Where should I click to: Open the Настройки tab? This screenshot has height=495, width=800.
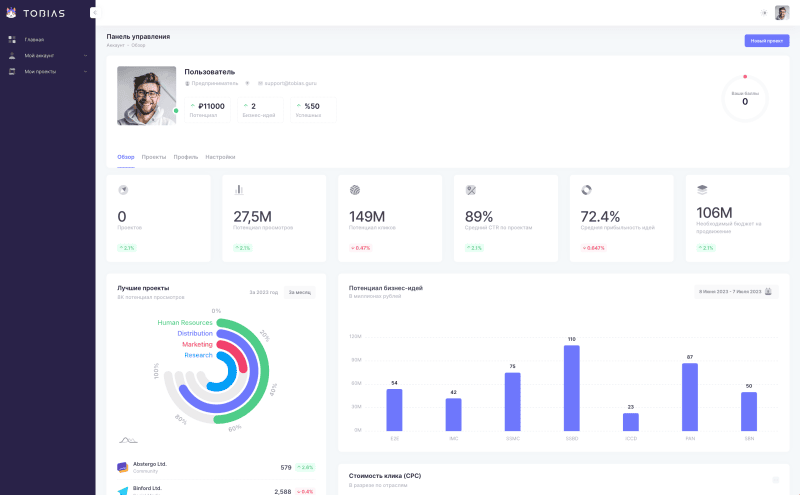click(x=220, y=157)
